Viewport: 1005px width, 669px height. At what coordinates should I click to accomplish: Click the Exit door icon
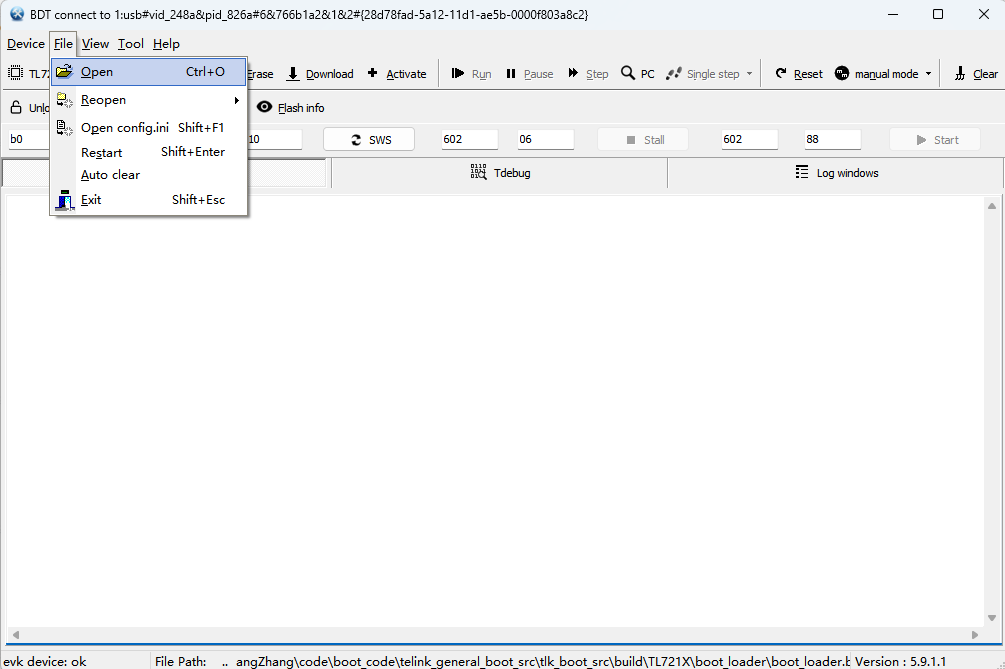(64, 200)
